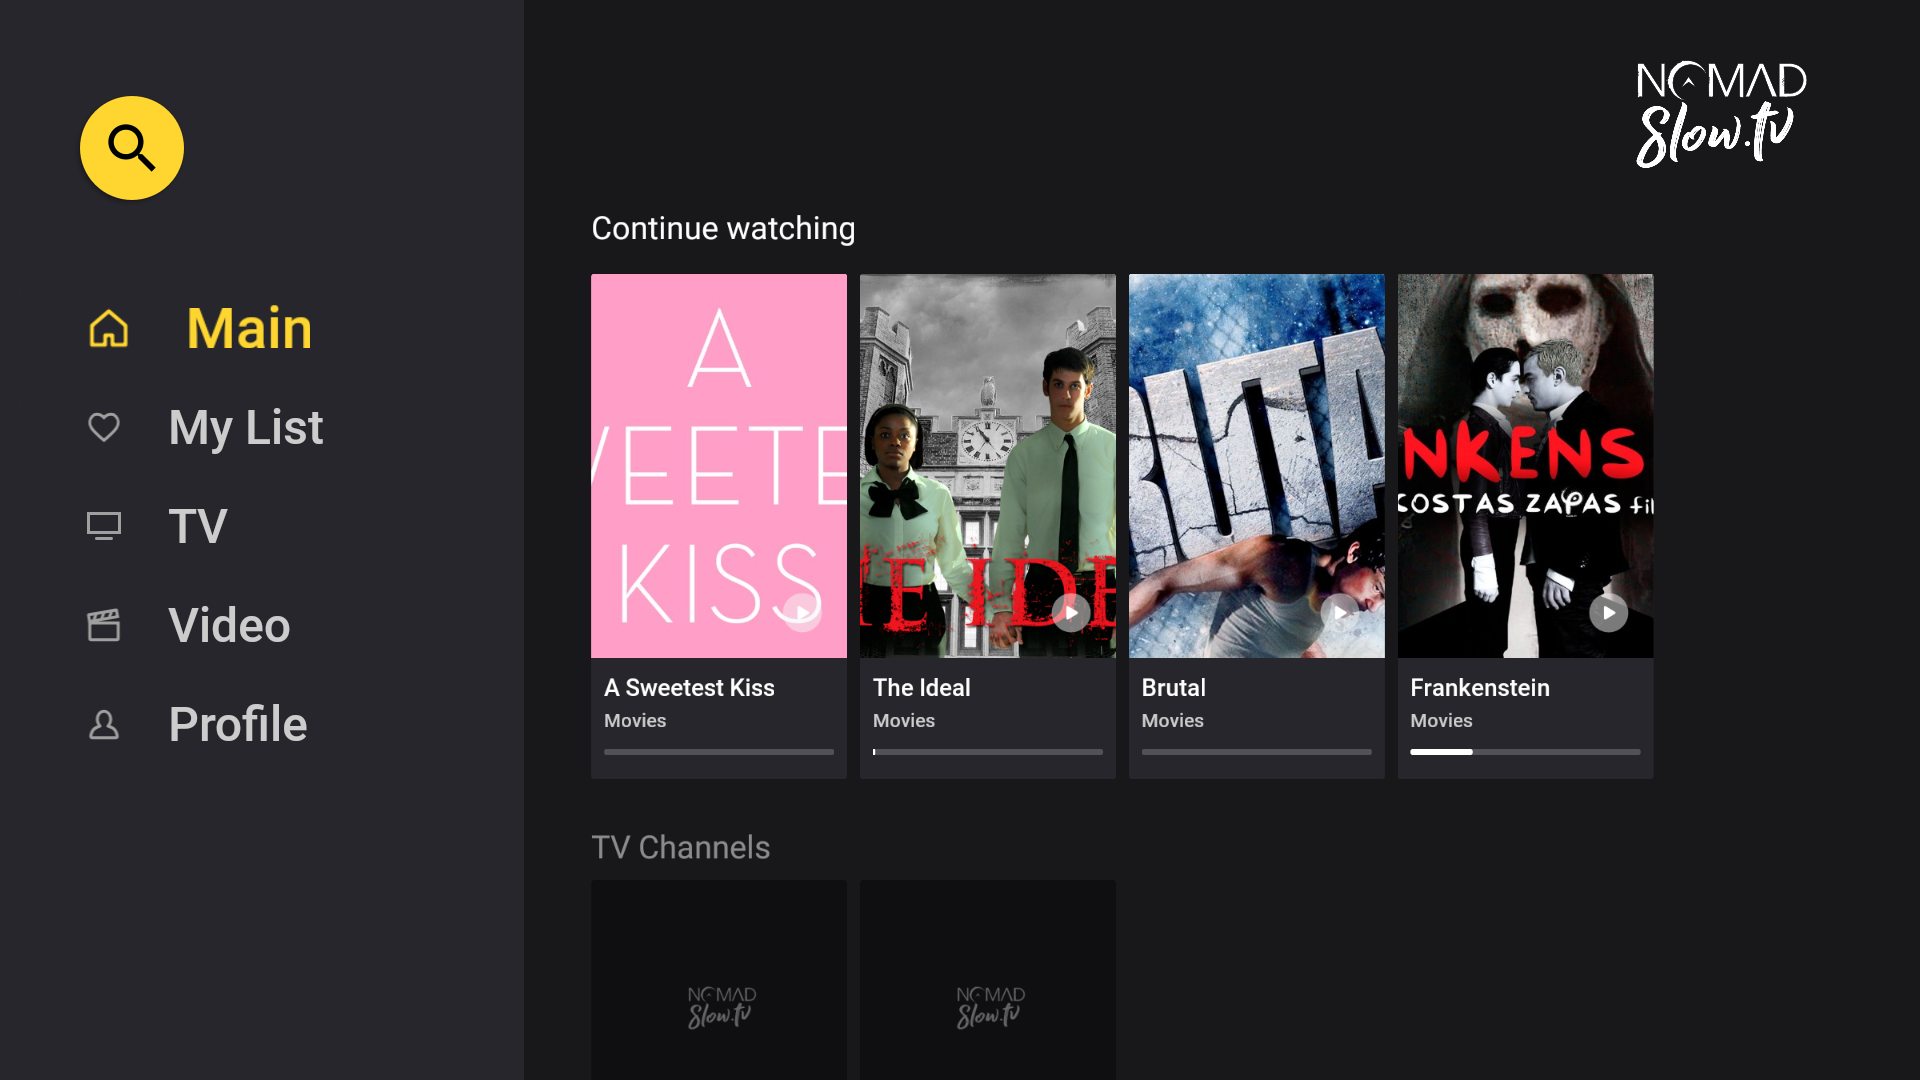Click the yellow search button
The height and width of the screenshot is (1080, 1920).
pos(132,148)
